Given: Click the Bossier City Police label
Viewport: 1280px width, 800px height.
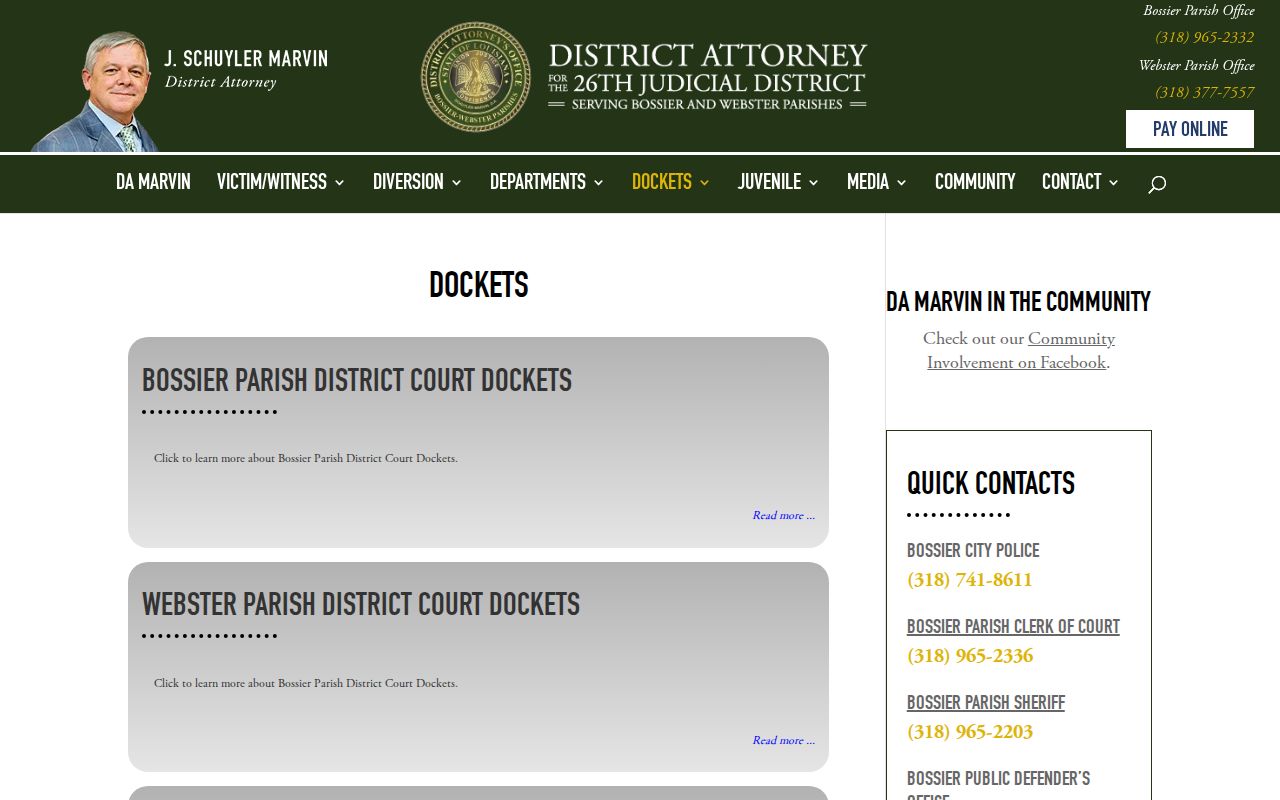Looking at the screenshot, I should click(x=973, y=551).
